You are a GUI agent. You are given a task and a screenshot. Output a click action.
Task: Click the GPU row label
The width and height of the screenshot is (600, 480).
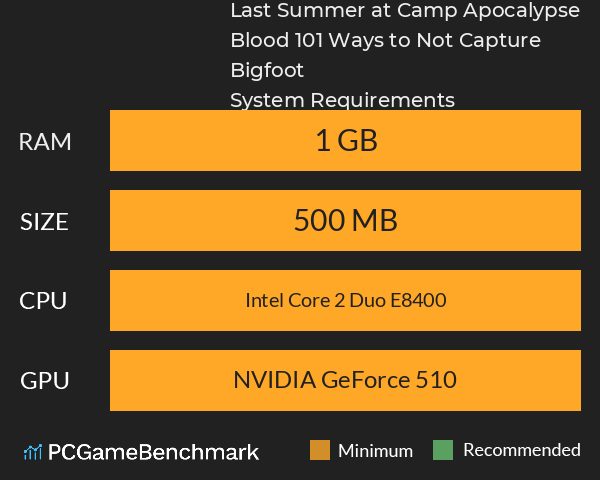44,381
